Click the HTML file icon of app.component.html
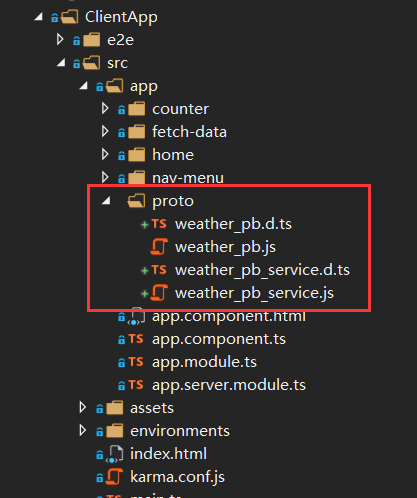This screenshot has width=417, height=498. (136, 316)
